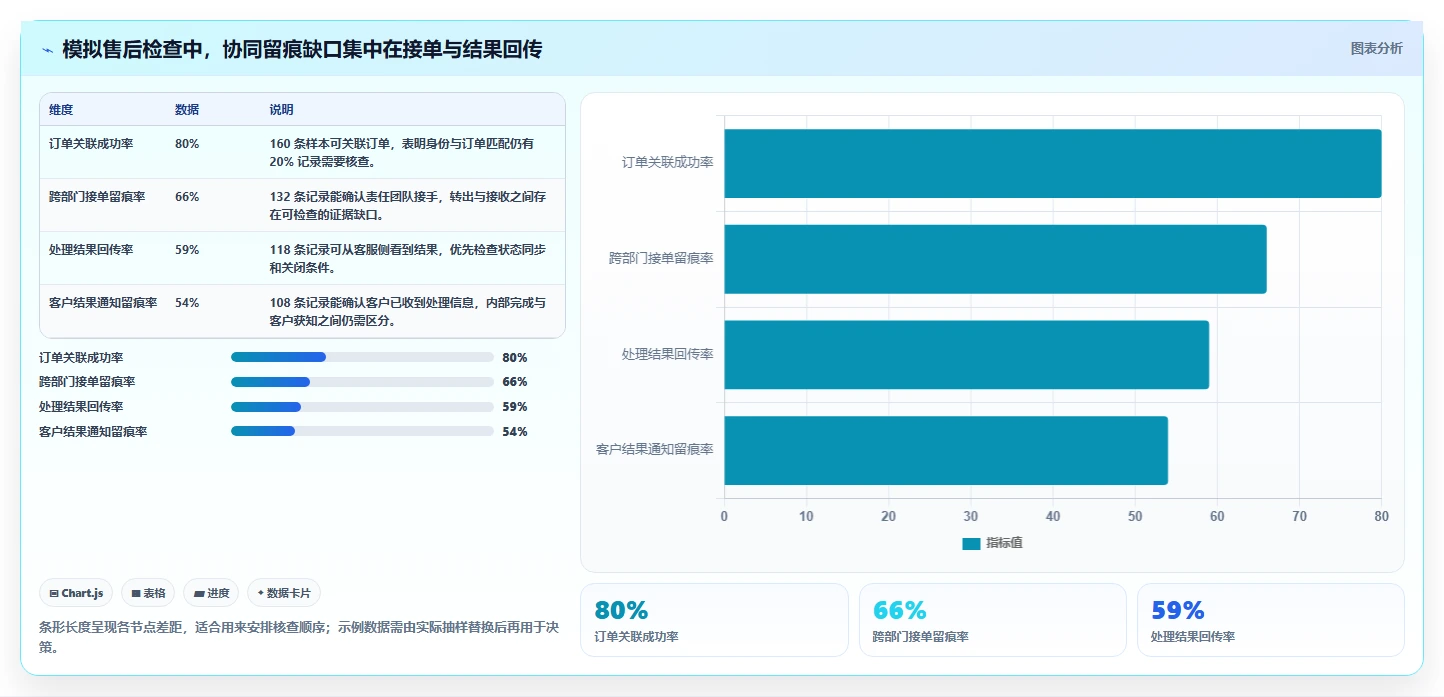
Task: Select the 数据卡片 tag chip
Action: coord(284,593)
